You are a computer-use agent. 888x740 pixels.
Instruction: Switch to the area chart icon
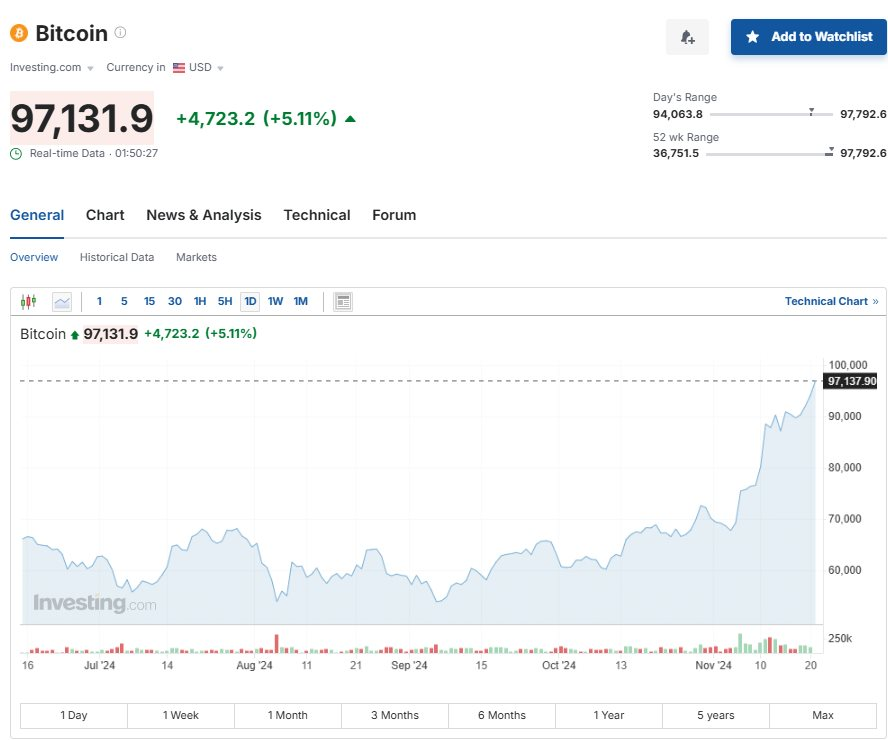(62, 301)
